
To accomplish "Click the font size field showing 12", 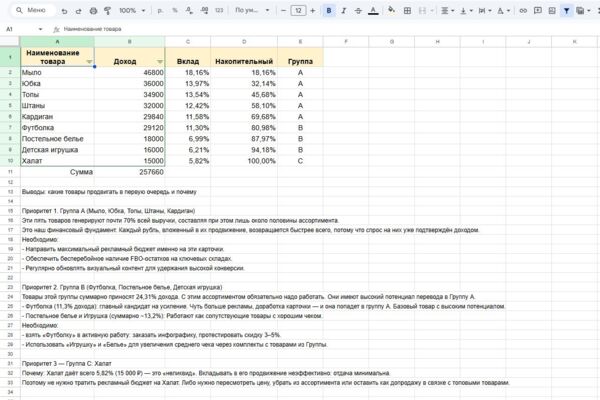I will tap(298, 11).
